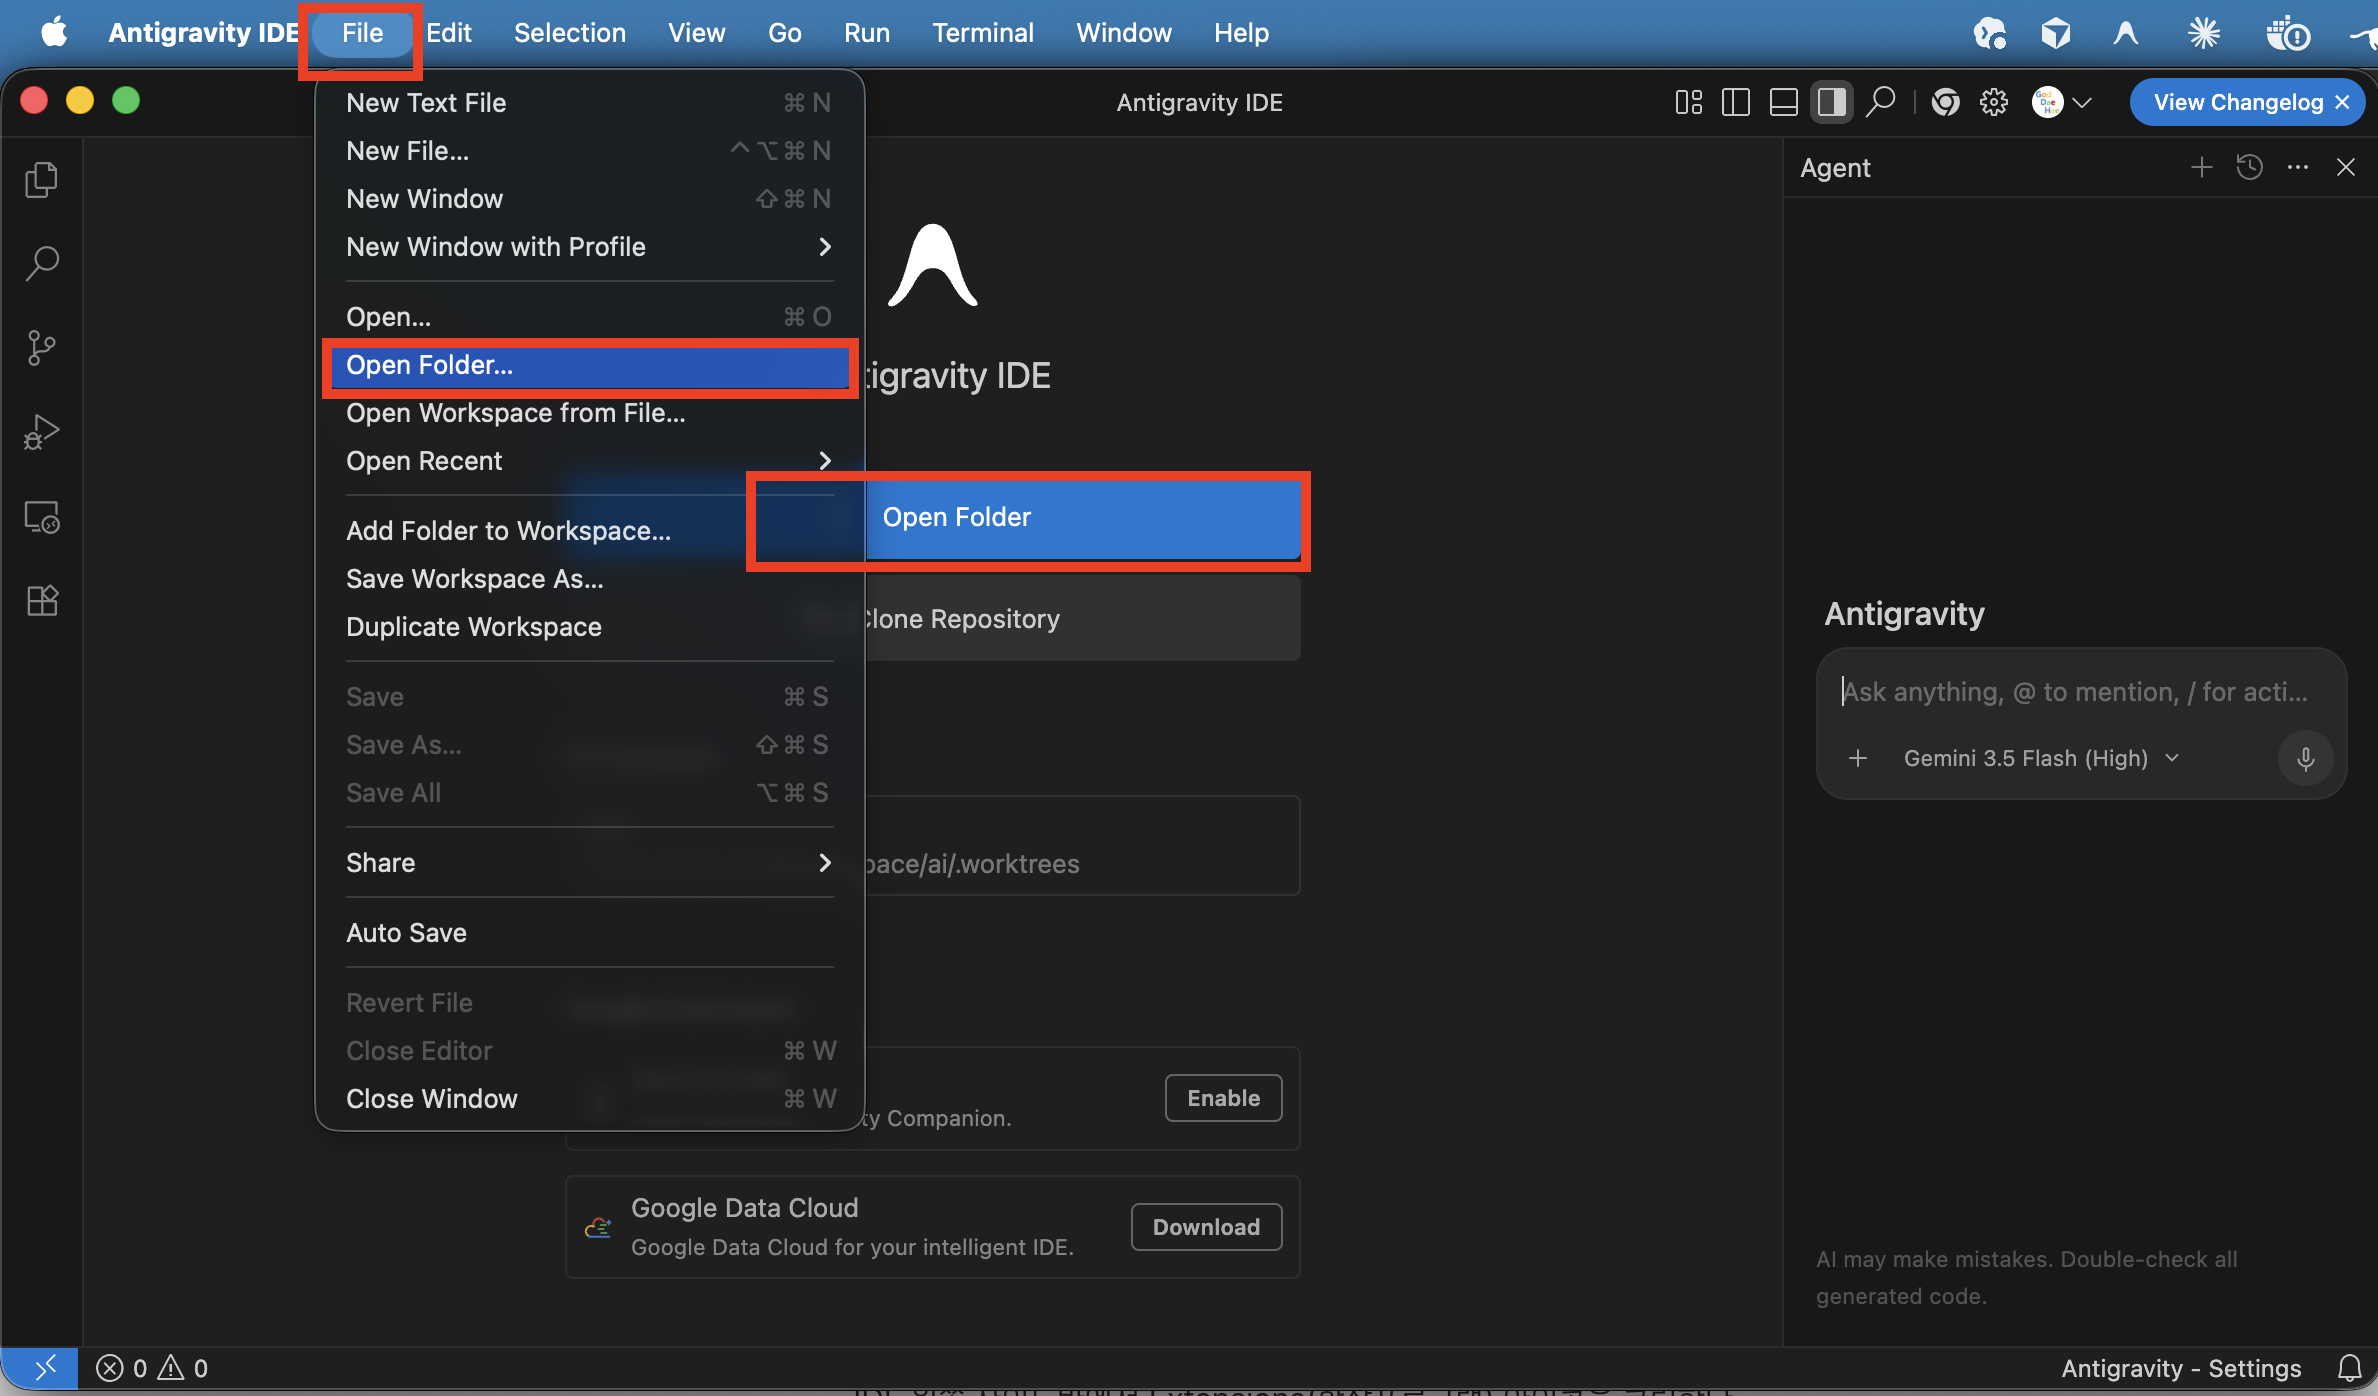Open notifications bell in status bar
The width and height of the screenshot is (2378, 1396).
point(2349,1367)
